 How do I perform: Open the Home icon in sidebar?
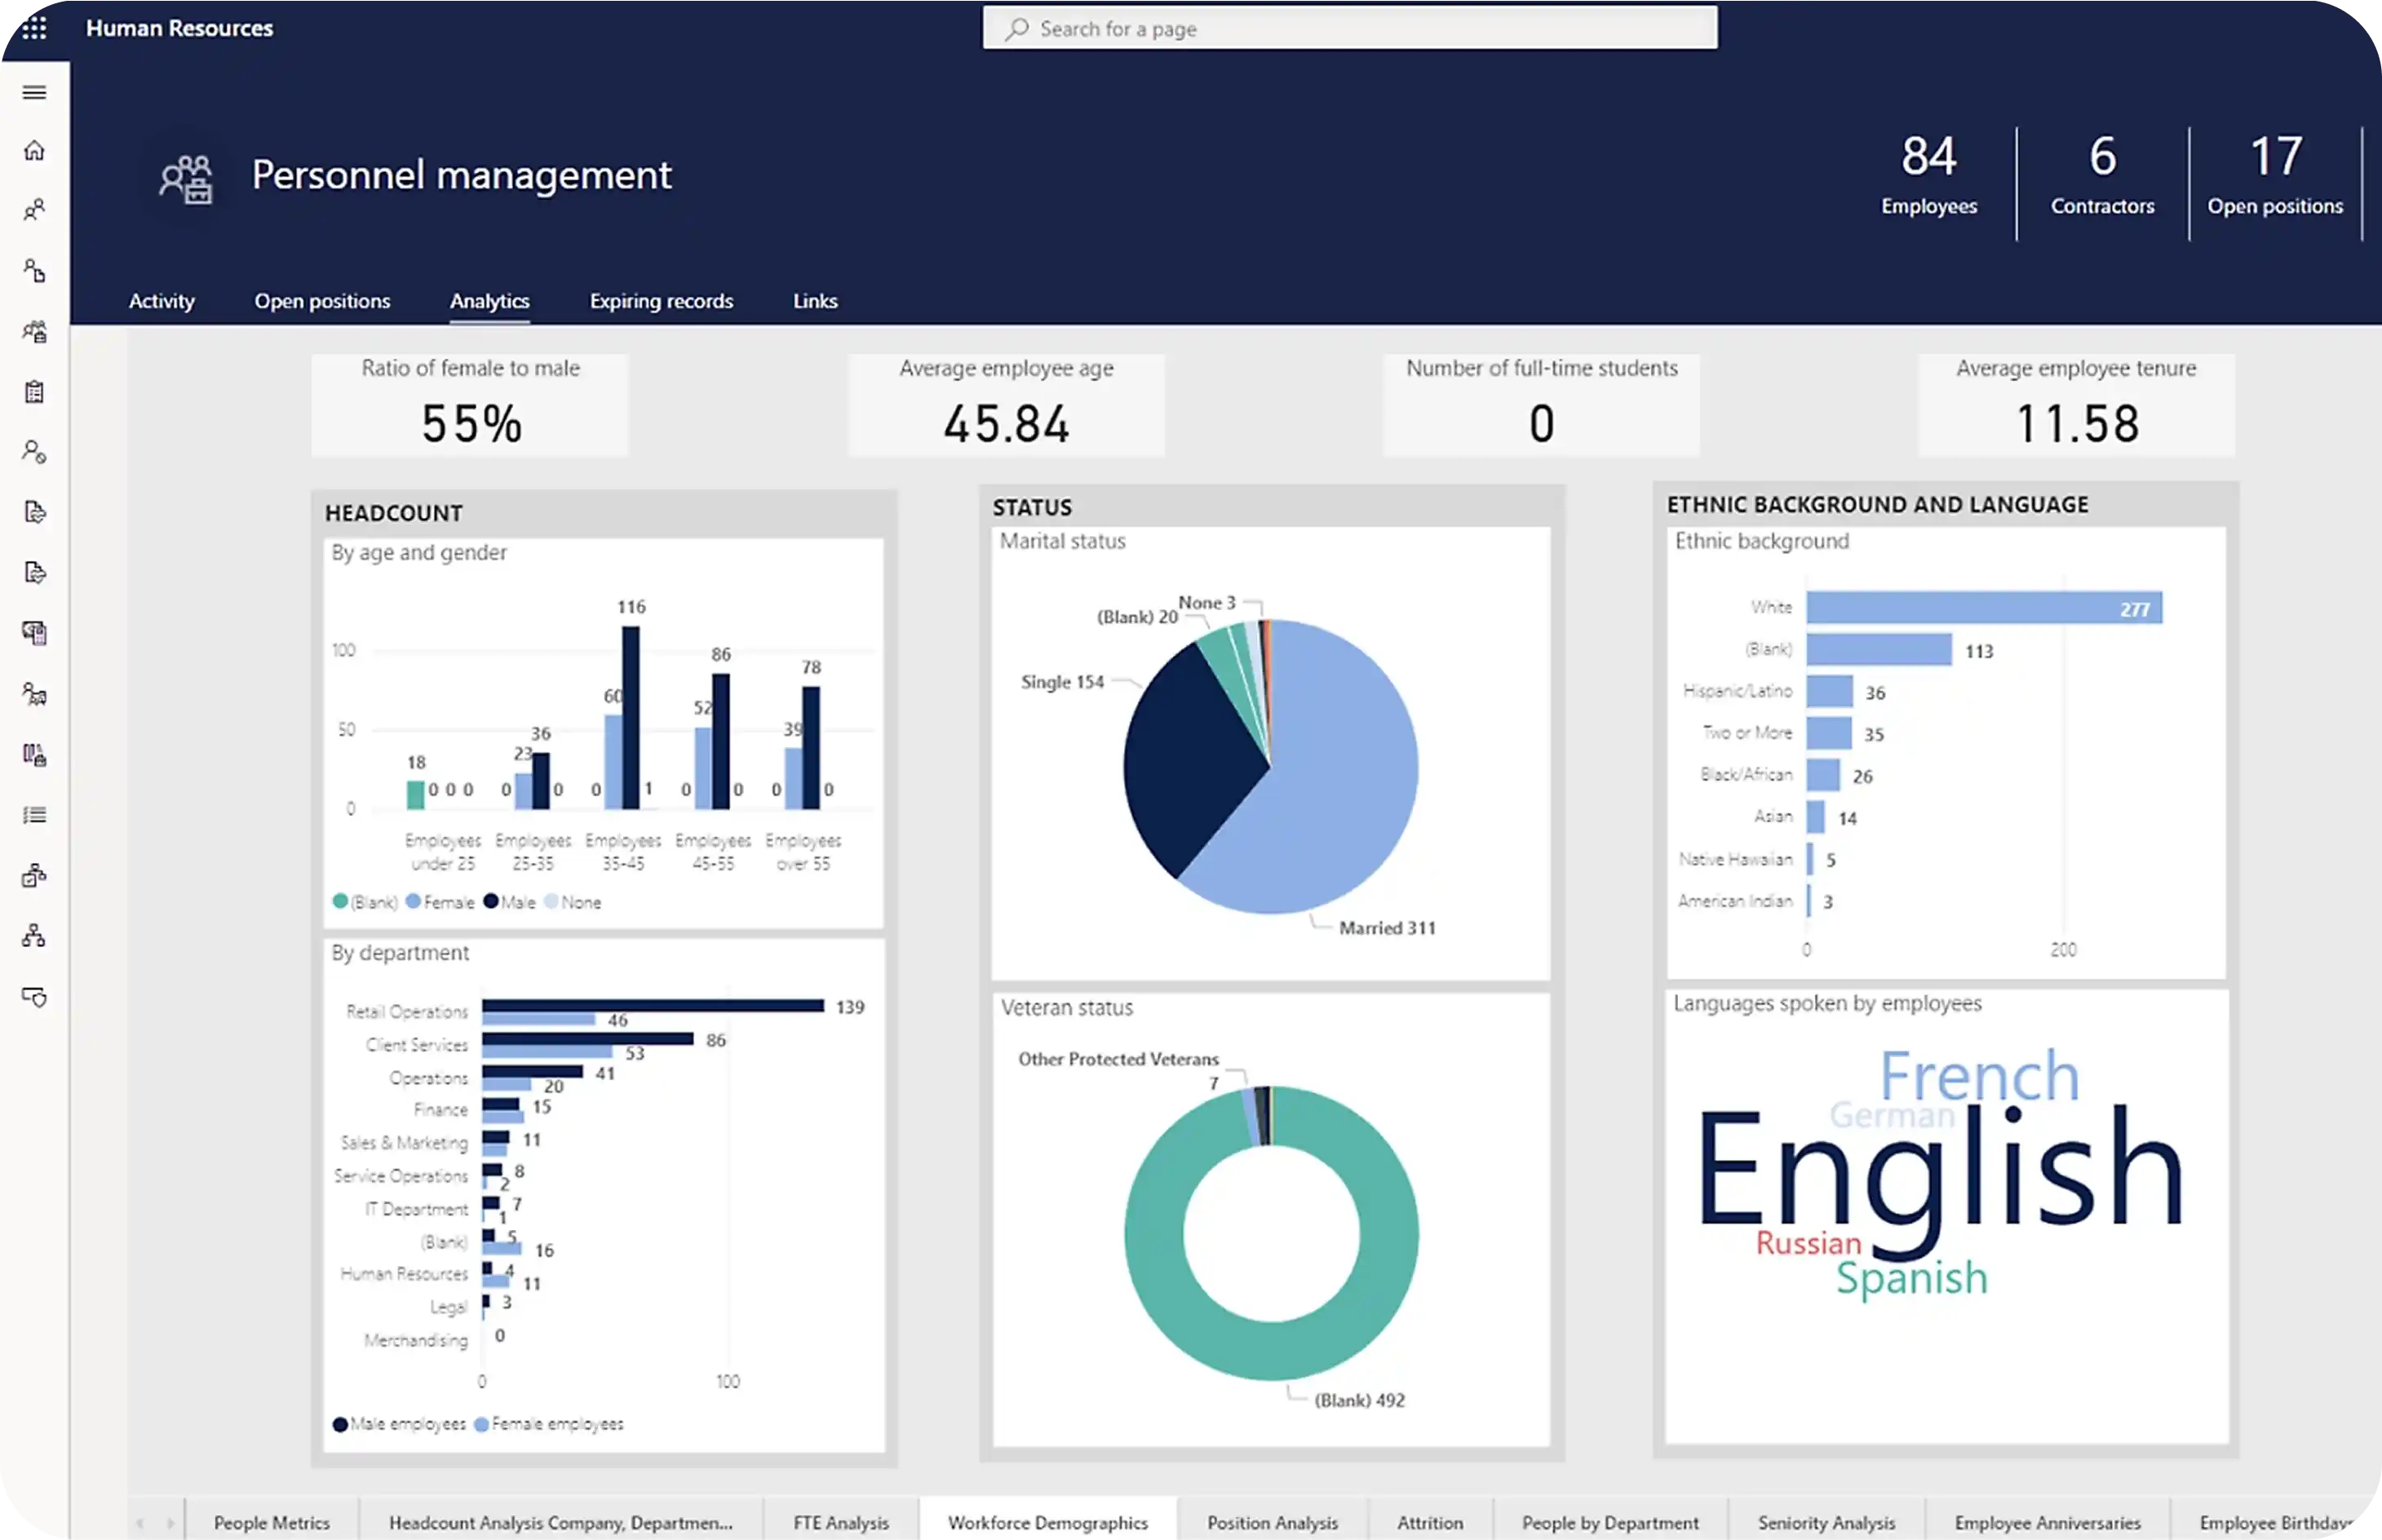[x=34, y=152]
